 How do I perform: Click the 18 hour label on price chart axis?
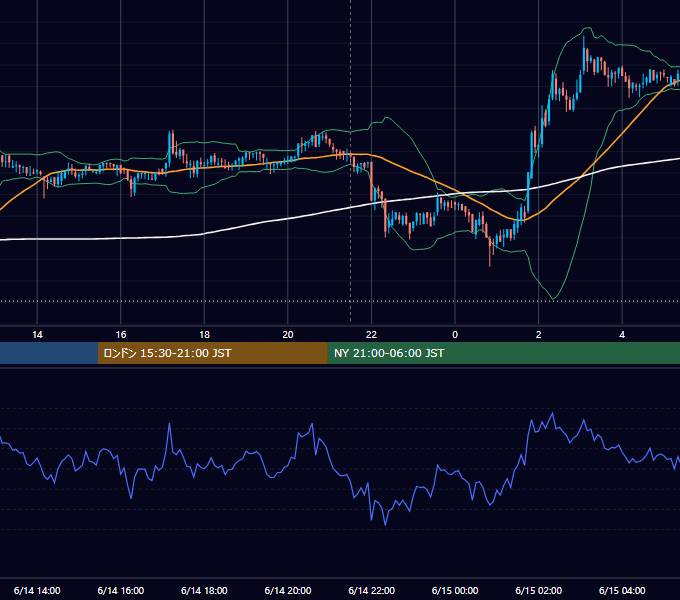(x=204, y=335)
